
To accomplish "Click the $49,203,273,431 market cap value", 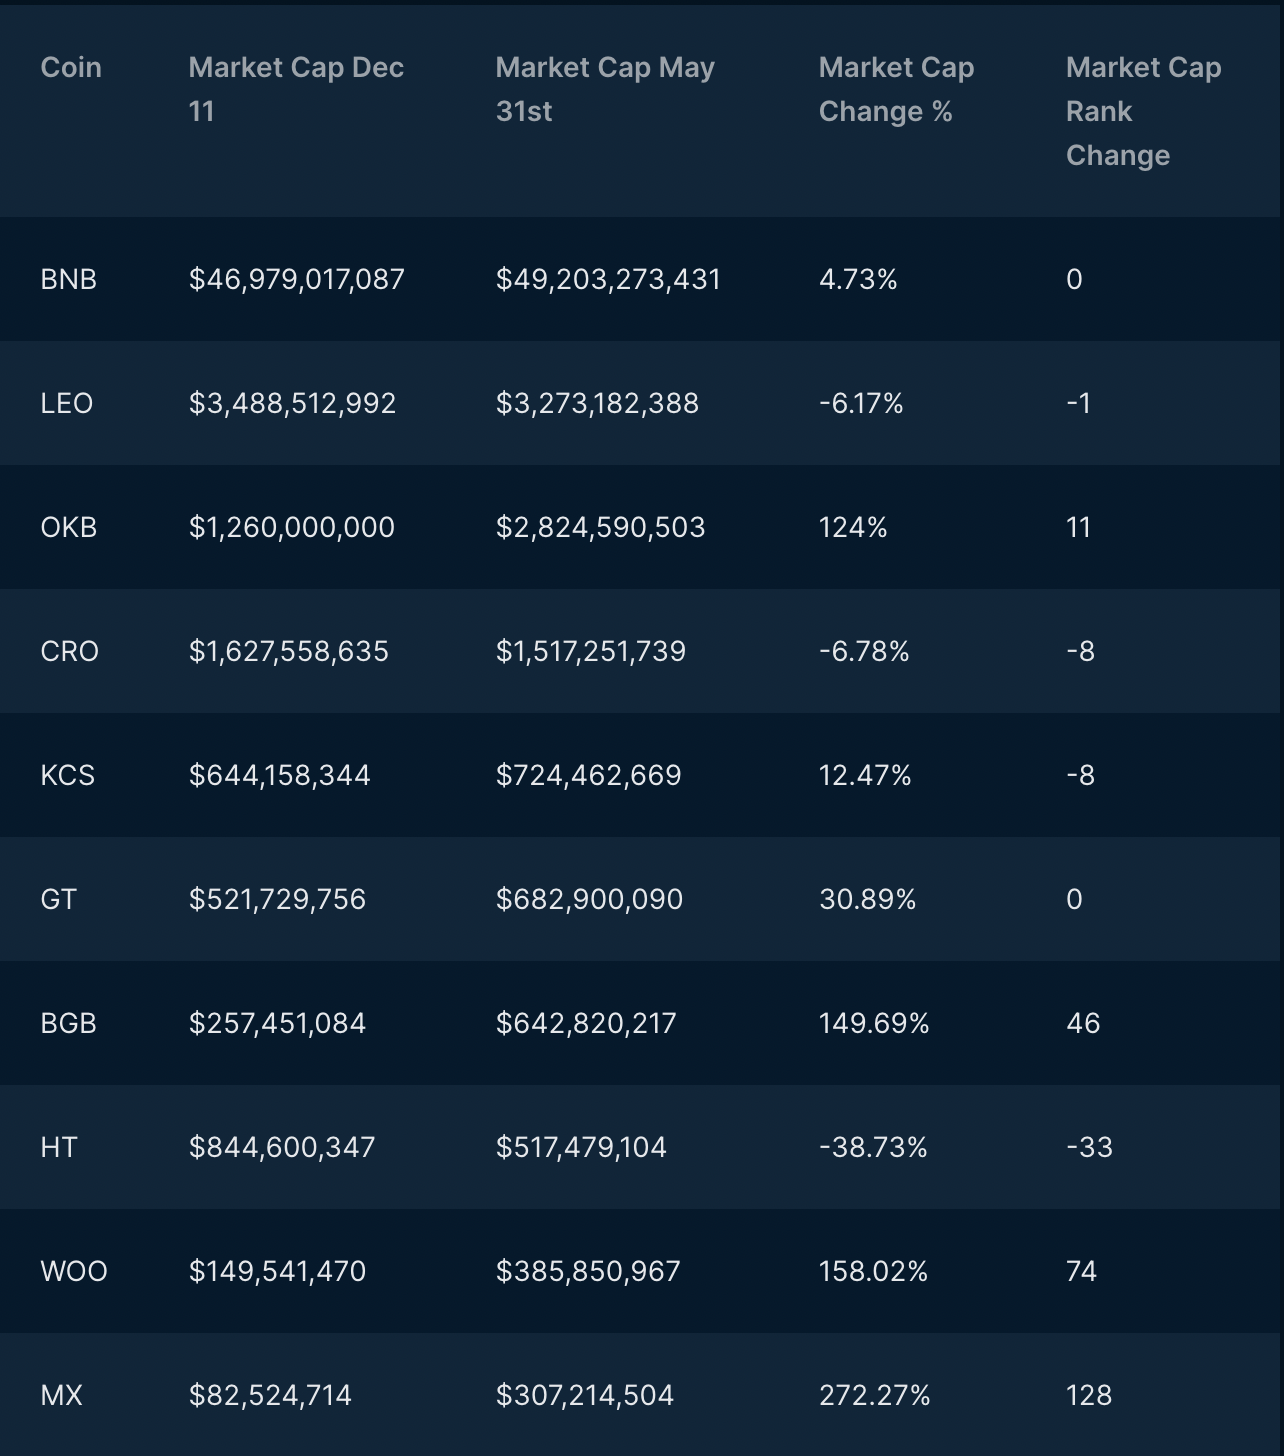I will 608,279.
